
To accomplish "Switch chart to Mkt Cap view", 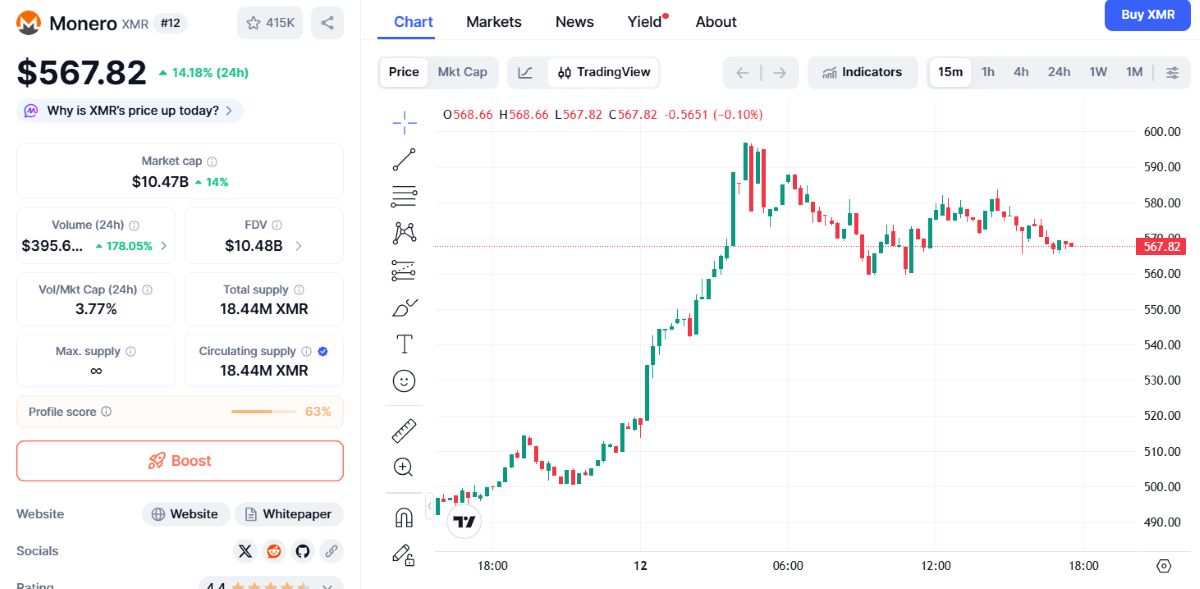I will (462, 71).
